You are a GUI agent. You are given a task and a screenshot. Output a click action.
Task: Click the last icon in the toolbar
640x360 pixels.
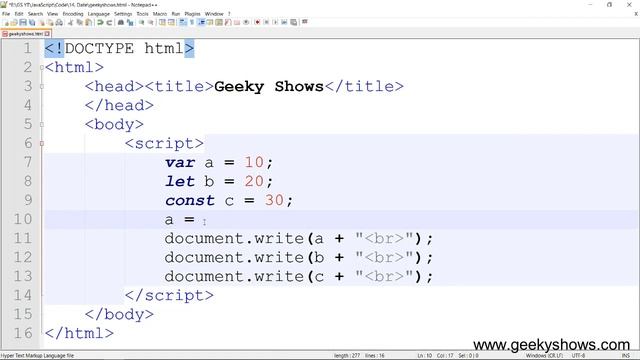coord(304,22)
